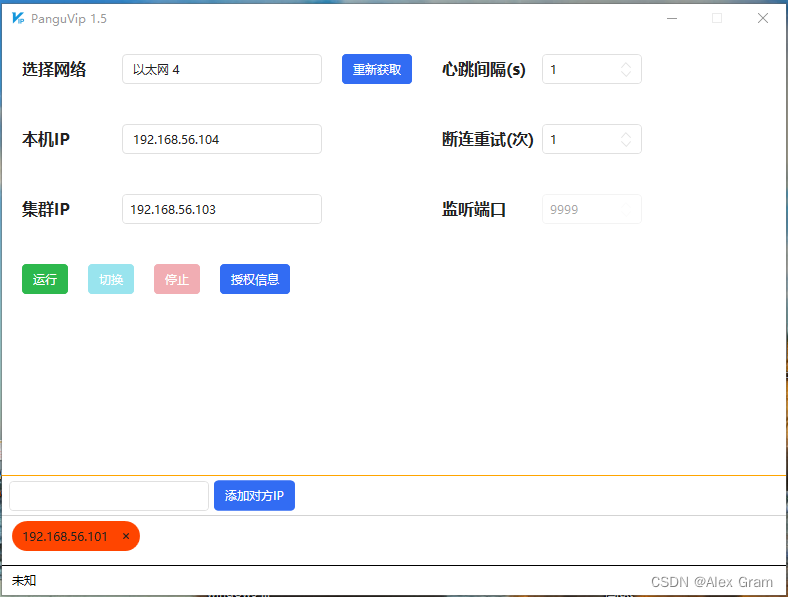This screenshot has width=788, height=597.
Task: Click the 心跳间隔 input showing 1
Action: [592, 69]
